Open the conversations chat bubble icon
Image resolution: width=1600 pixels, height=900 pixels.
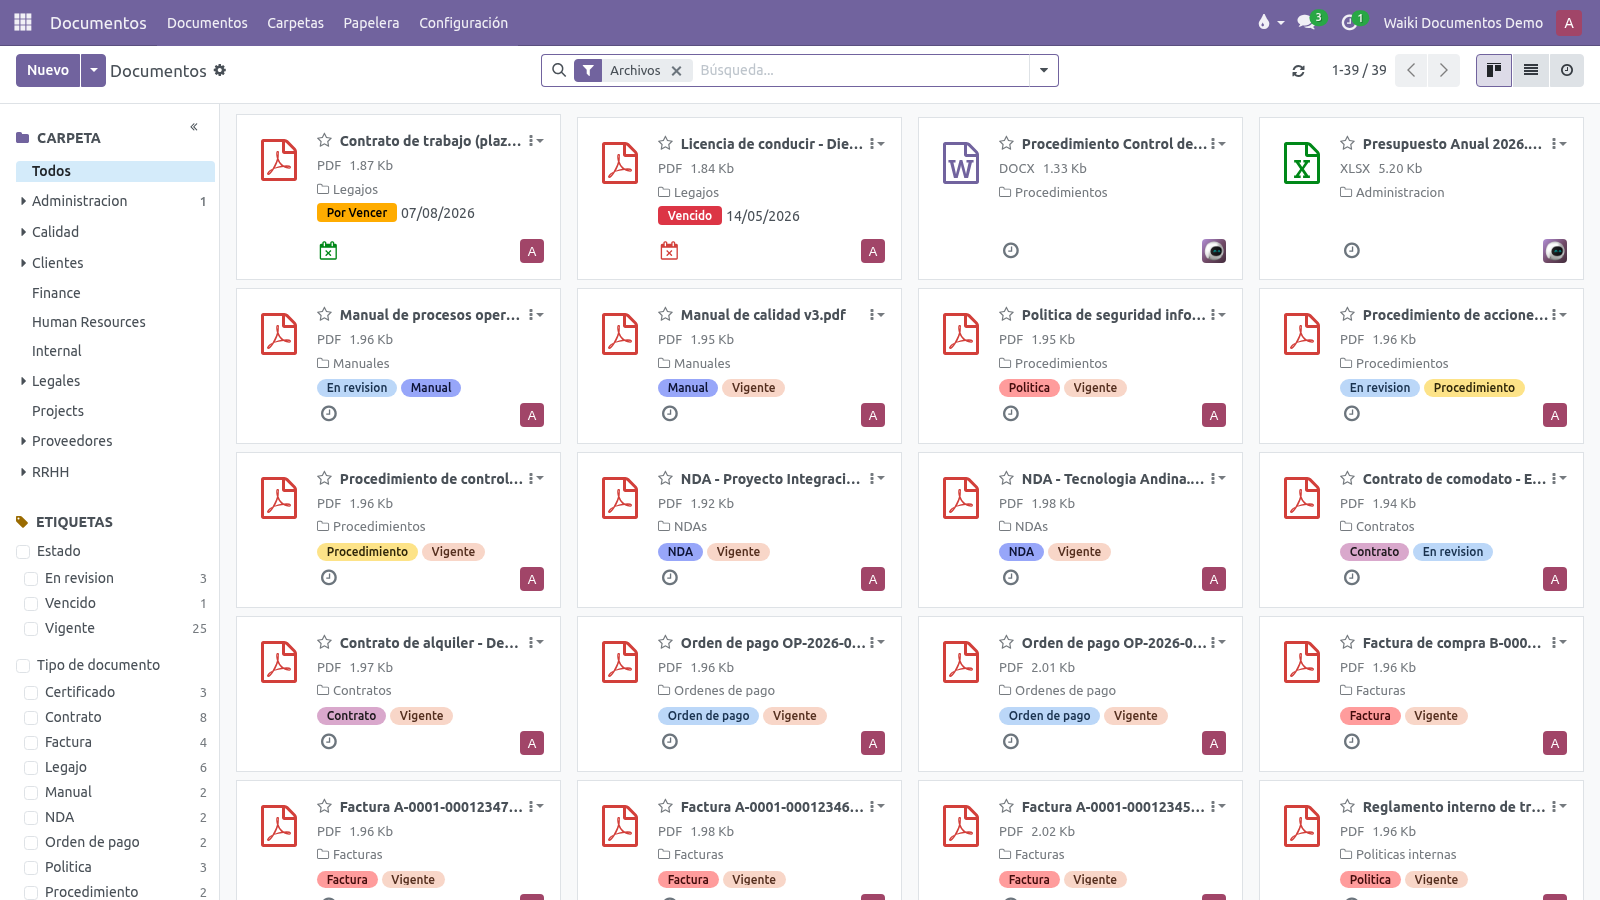pos(1306,22)
